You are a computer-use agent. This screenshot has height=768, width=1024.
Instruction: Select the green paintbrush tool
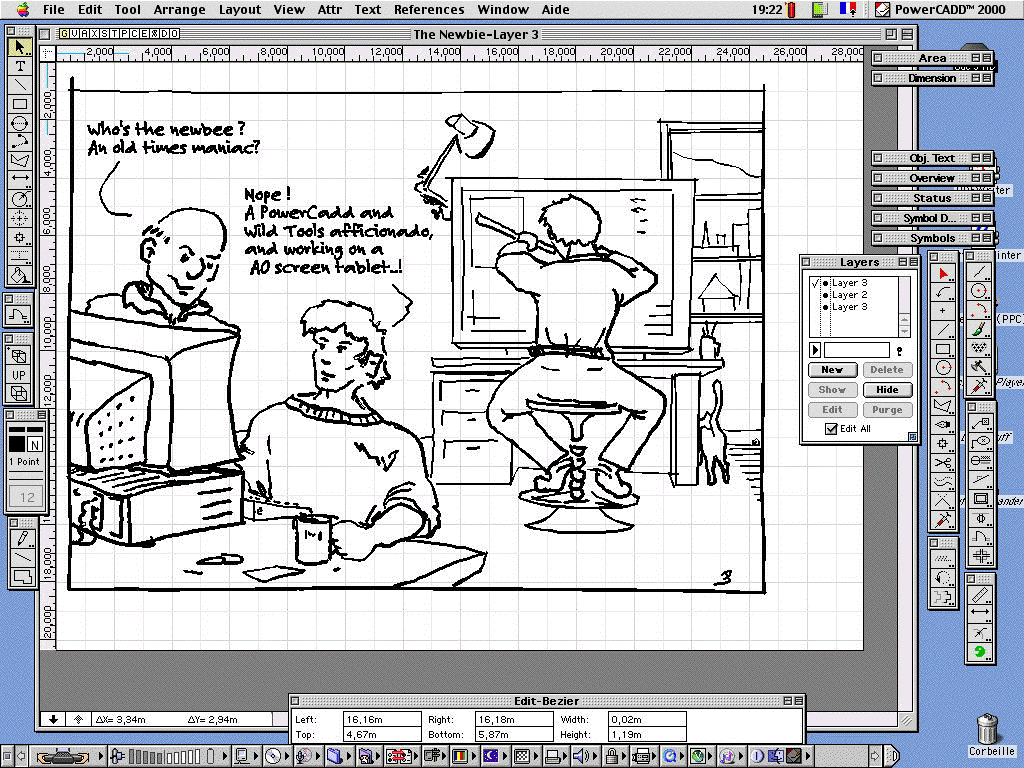tap(979, 328)
